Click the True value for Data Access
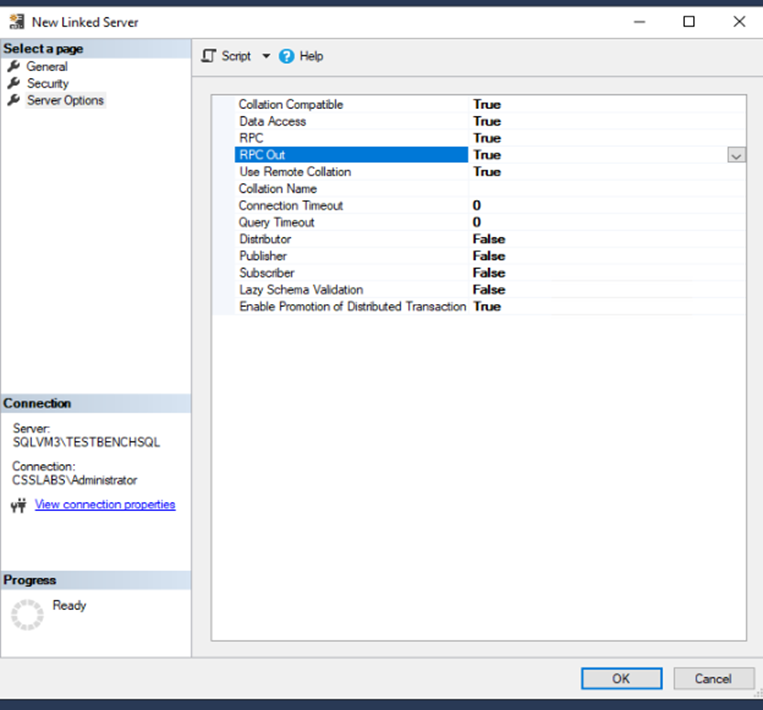763x710 pixels. 487,122
